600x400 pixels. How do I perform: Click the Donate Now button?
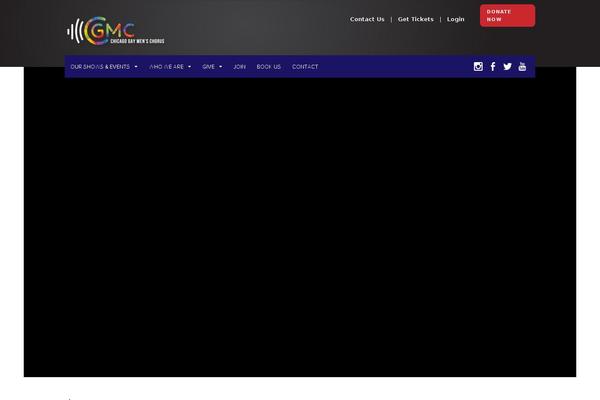click(x=507, y=16)
